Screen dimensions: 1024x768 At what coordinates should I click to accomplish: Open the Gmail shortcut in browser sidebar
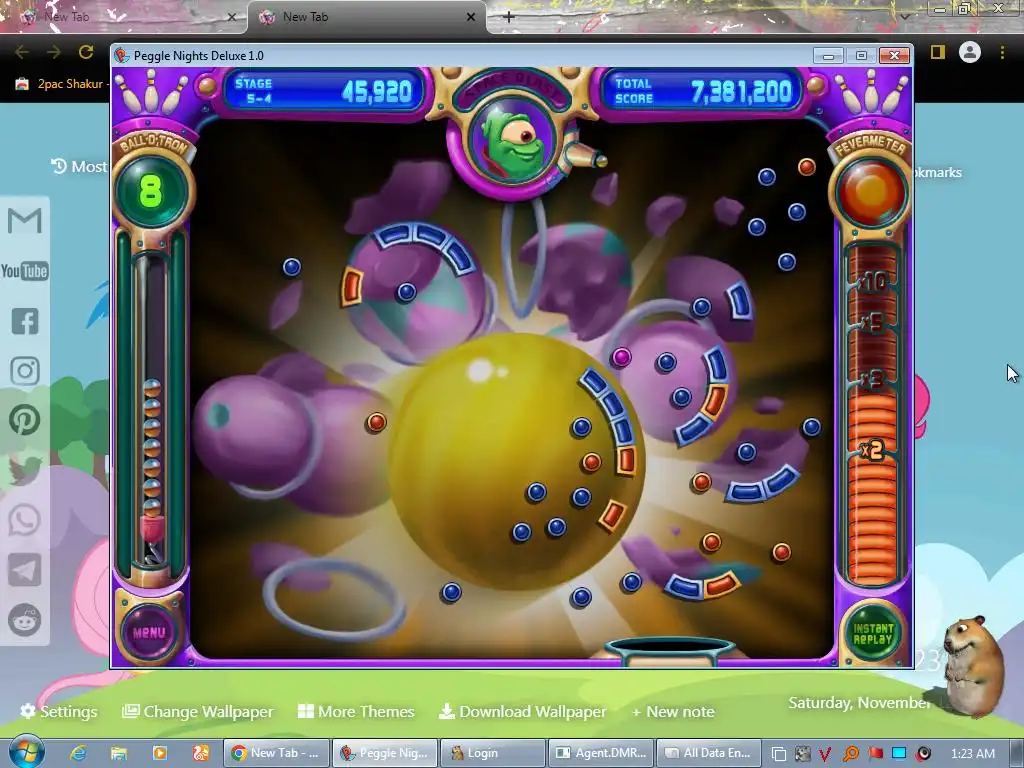(25, 221)
